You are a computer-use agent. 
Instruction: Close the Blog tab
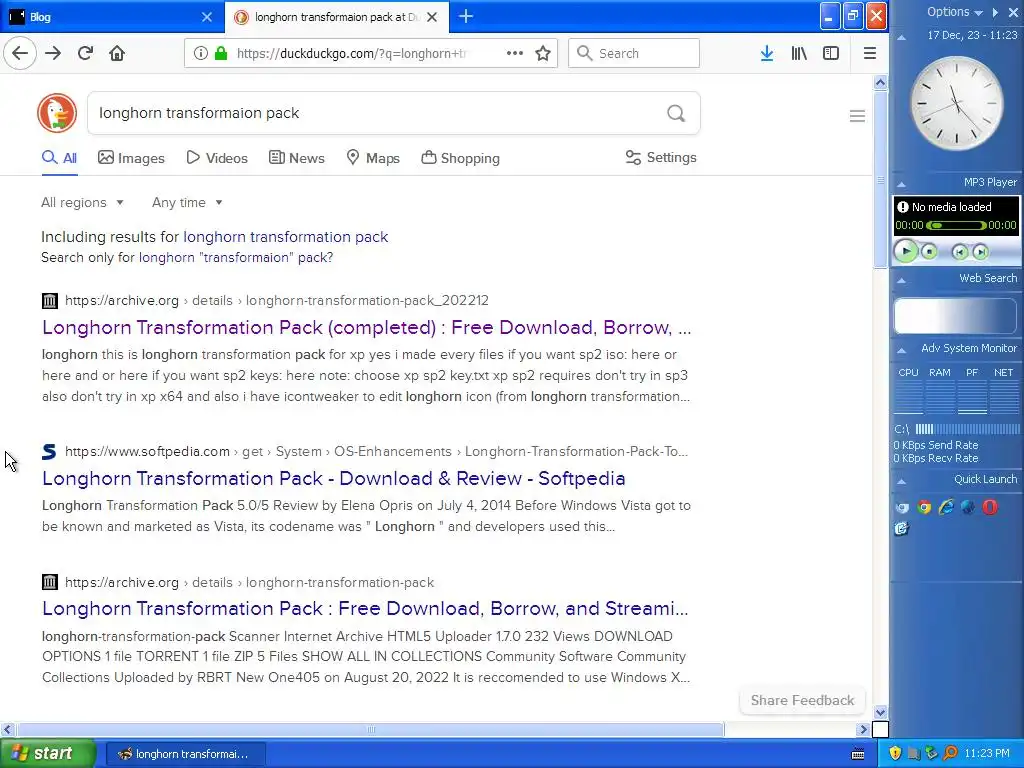(207, 17)
